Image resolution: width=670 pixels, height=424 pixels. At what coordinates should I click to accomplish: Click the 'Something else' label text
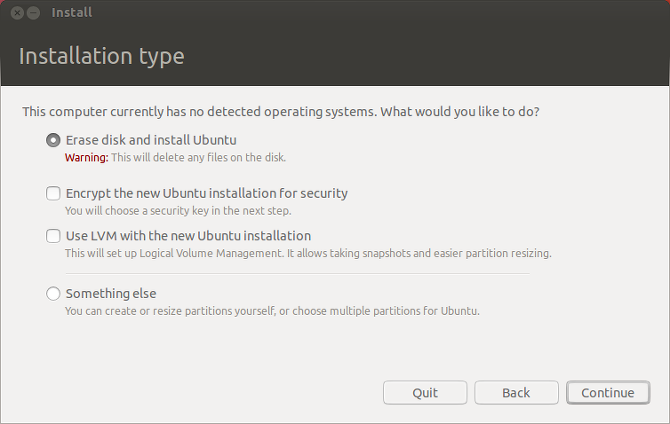point(111,294)
